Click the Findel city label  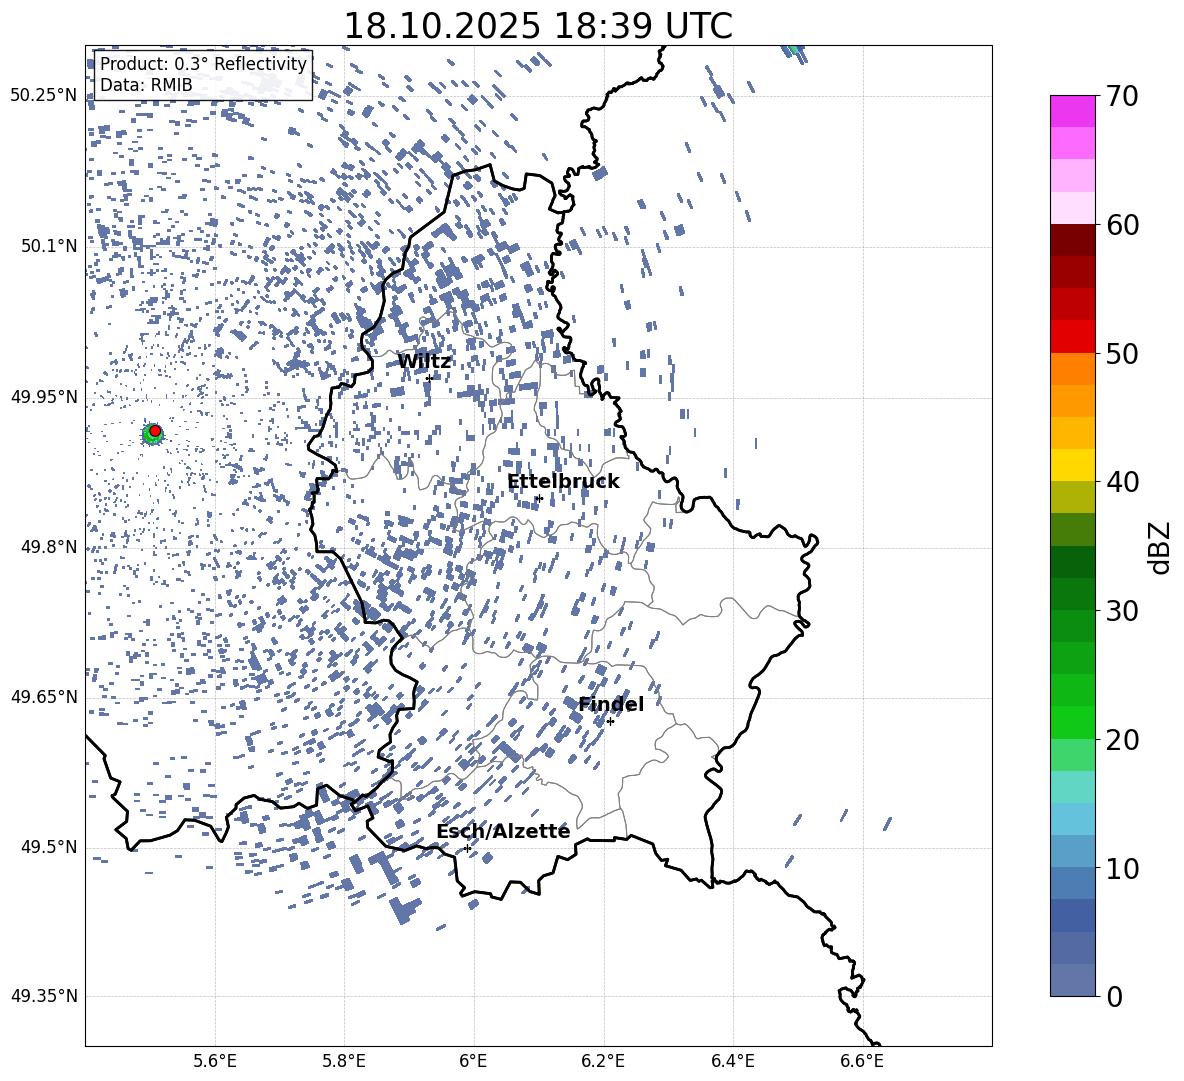(x=611, y=704)
